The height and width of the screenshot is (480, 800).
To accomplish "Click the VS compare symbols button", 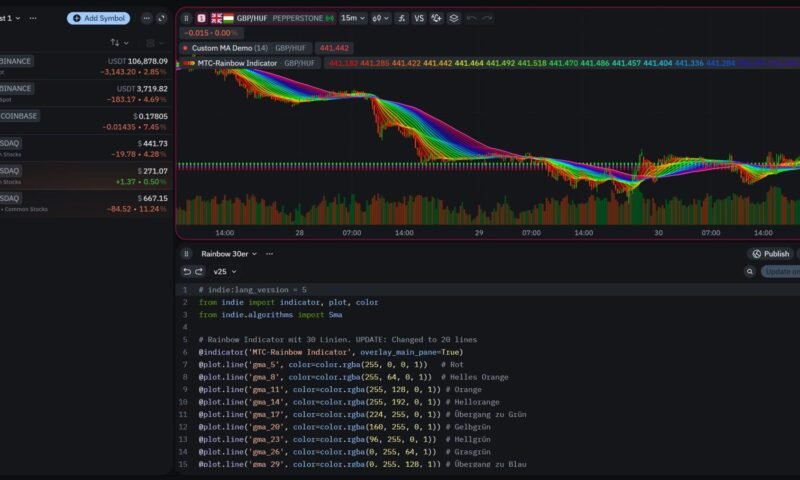I will [419, 18].
